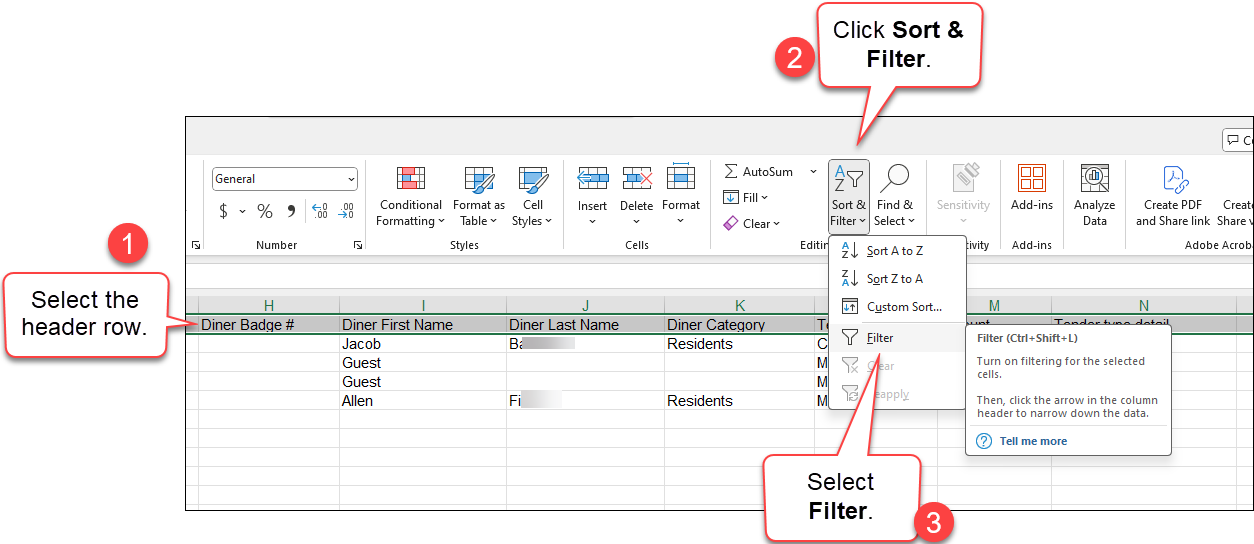Select column J header

point(586,306)
